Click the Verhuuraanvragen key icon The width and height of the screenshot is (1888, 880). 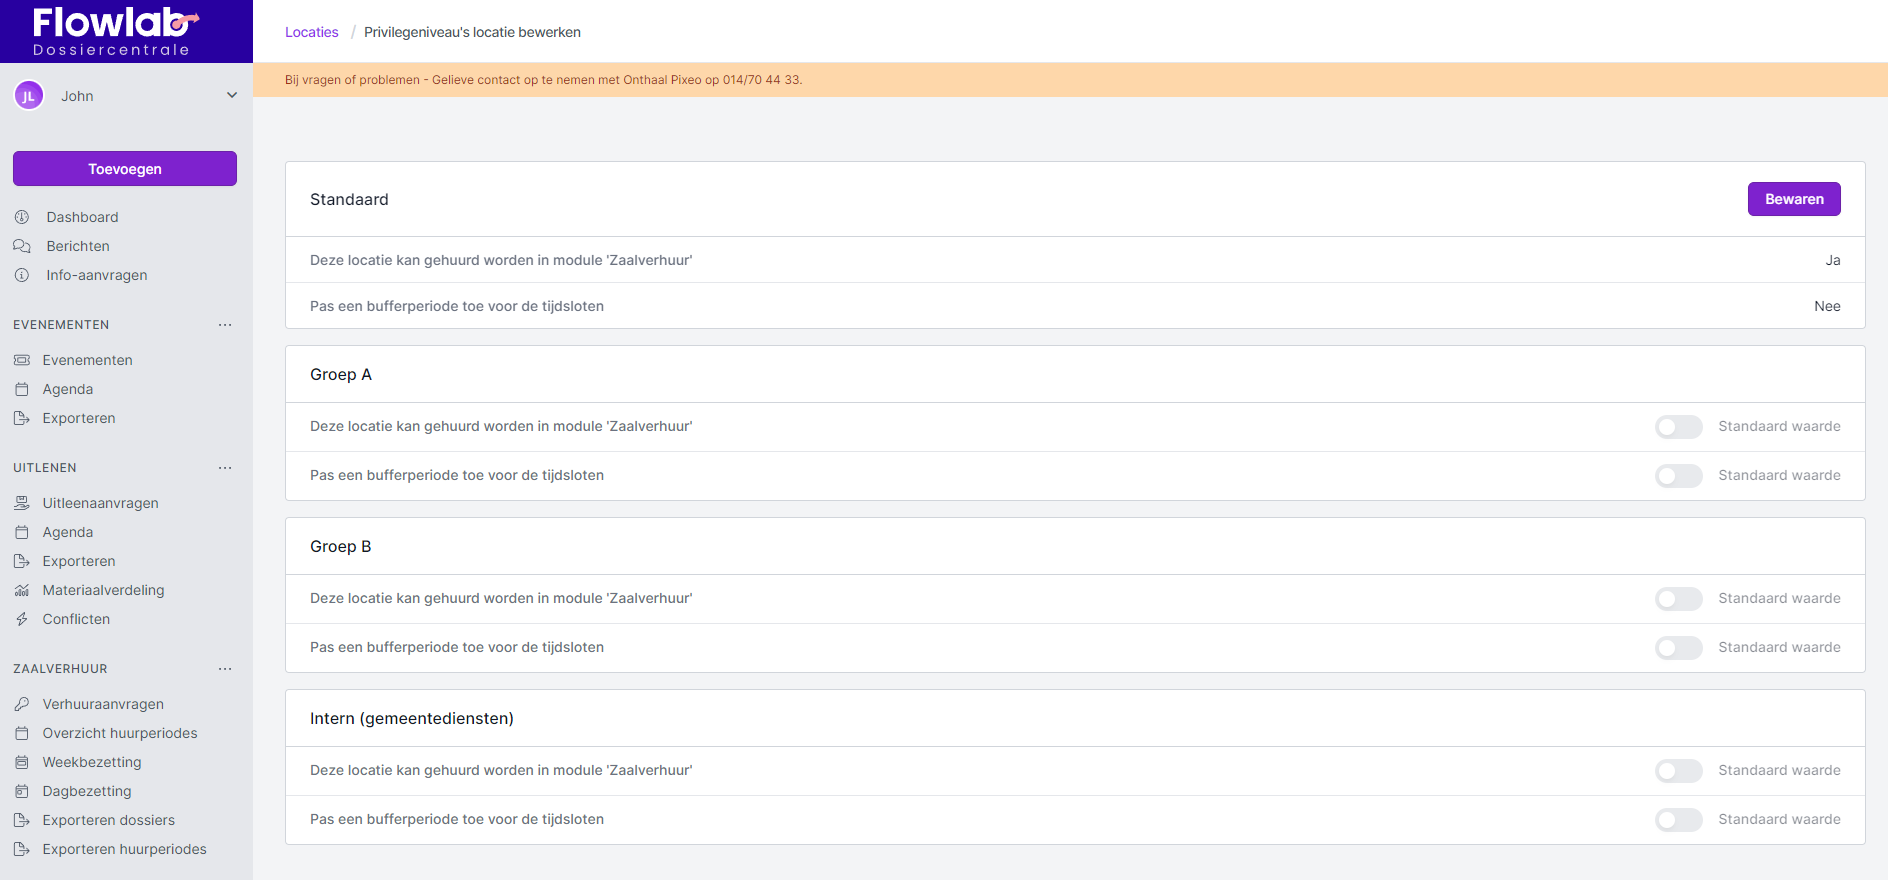pos(22,704)
